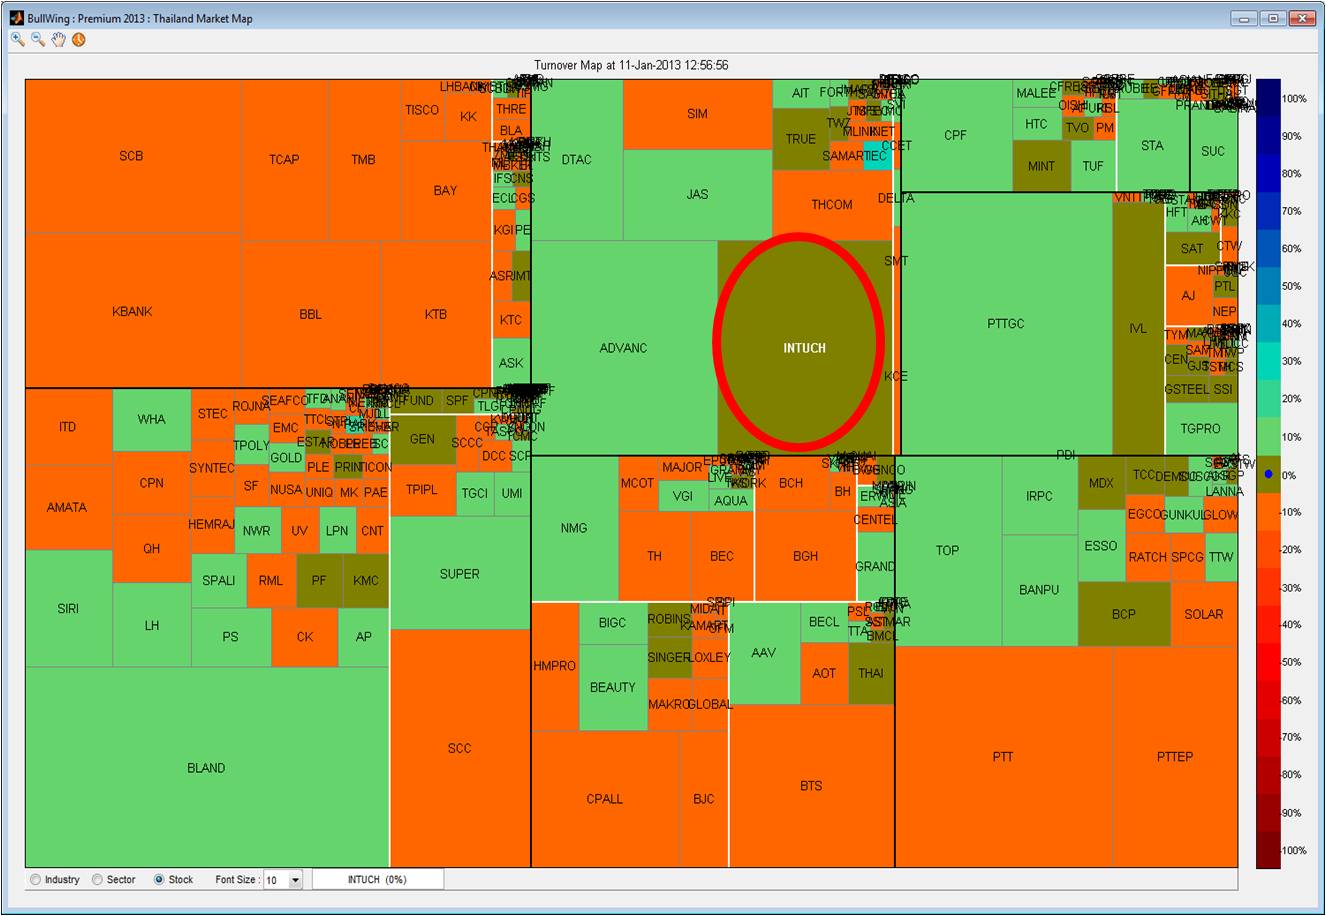Click the BCP tile
The image size is (1326, 916).
click(x=1124, y=614)
